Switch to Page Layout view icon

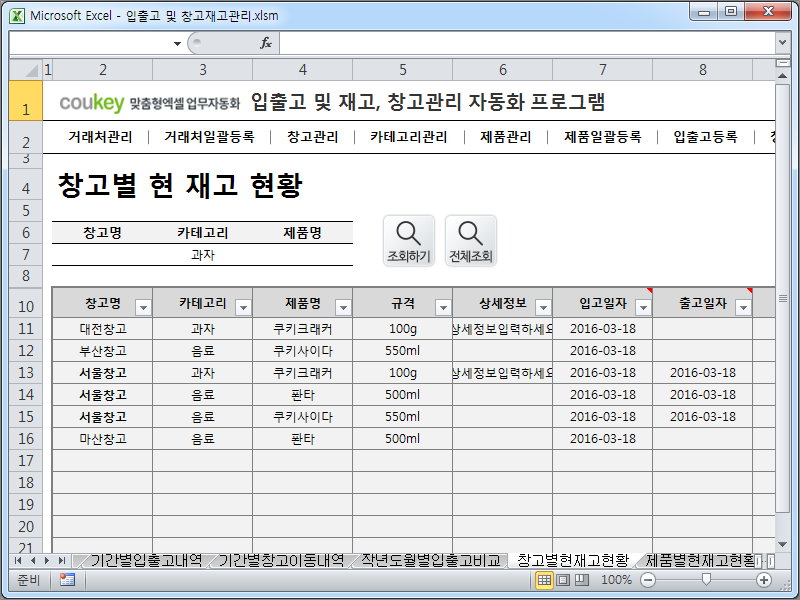tap(563, 580)
